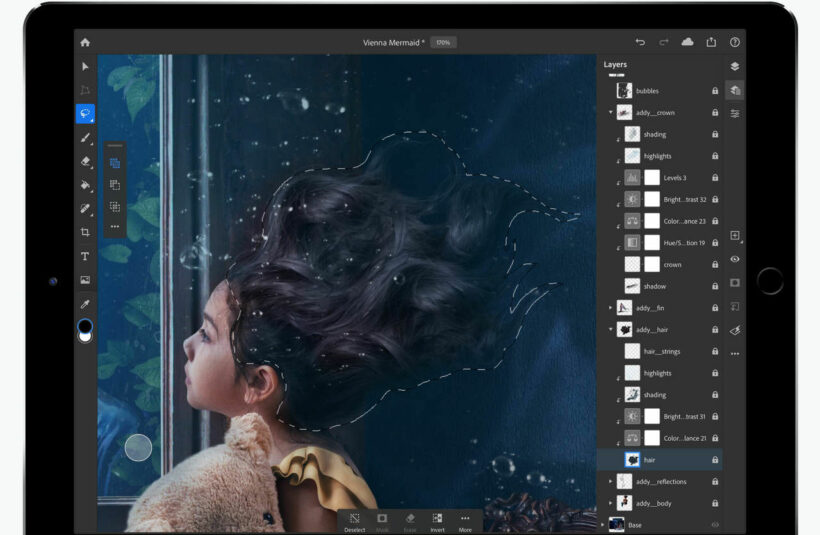Toggle lock on Levels 3 layer
Viewport: 820px width, 535px height.
(715, 178)
